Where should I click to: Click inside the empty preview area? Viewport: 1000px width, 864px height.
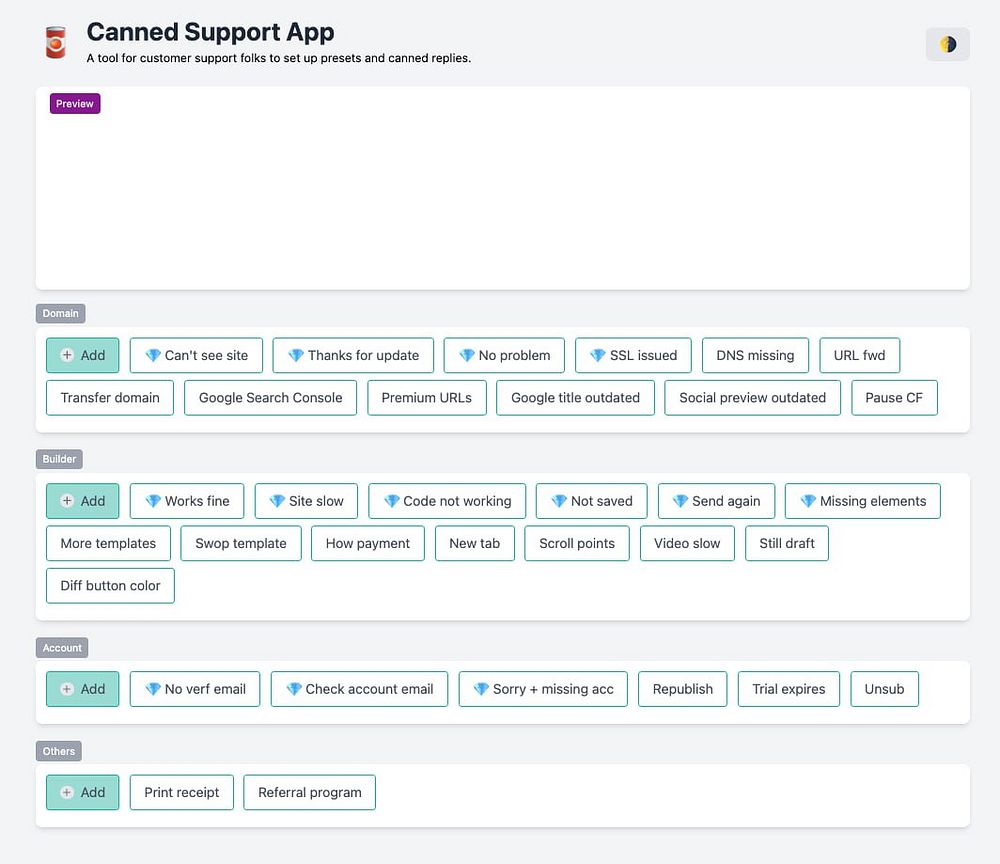tap(502, 200)
